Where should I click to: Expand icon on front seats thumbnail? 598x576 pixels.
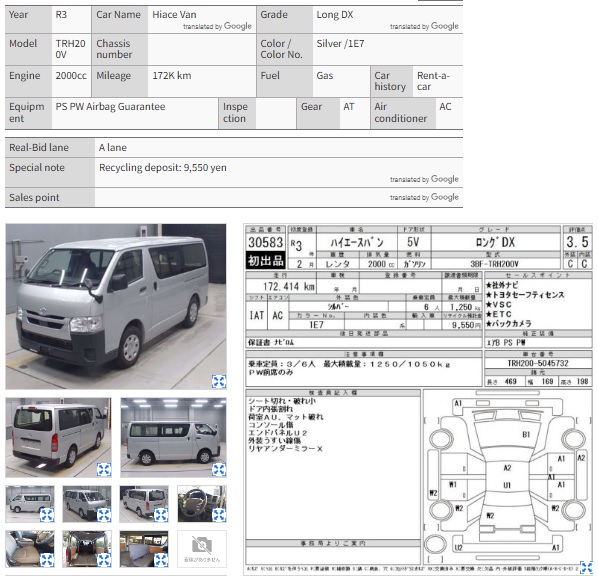tap(47, 560)
